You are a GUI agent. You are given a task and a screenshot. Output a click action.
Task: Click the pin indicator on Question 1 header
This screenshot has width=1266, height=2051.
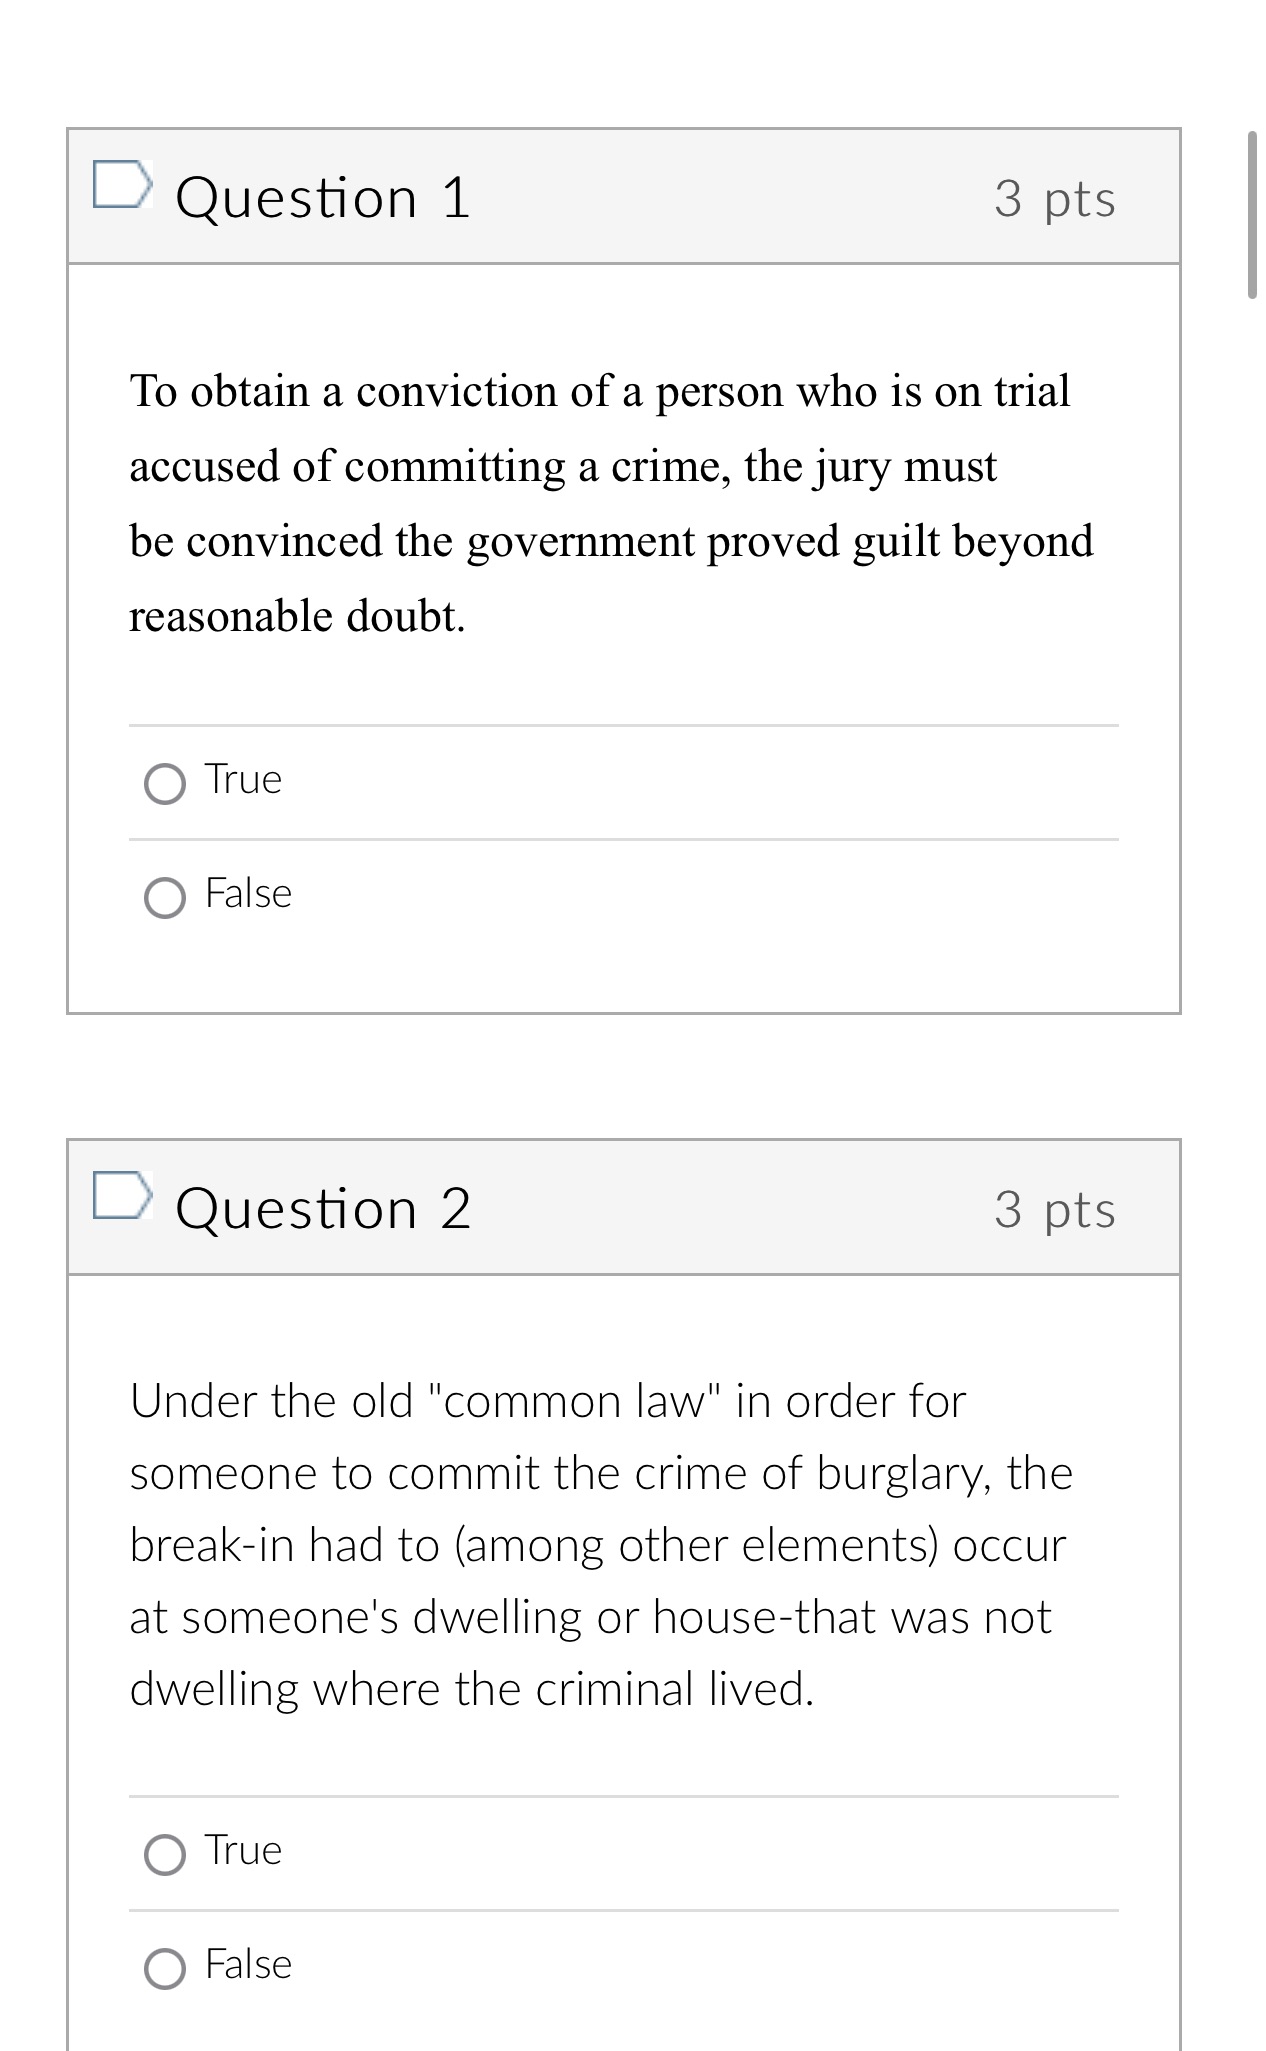tap(122, 185)
